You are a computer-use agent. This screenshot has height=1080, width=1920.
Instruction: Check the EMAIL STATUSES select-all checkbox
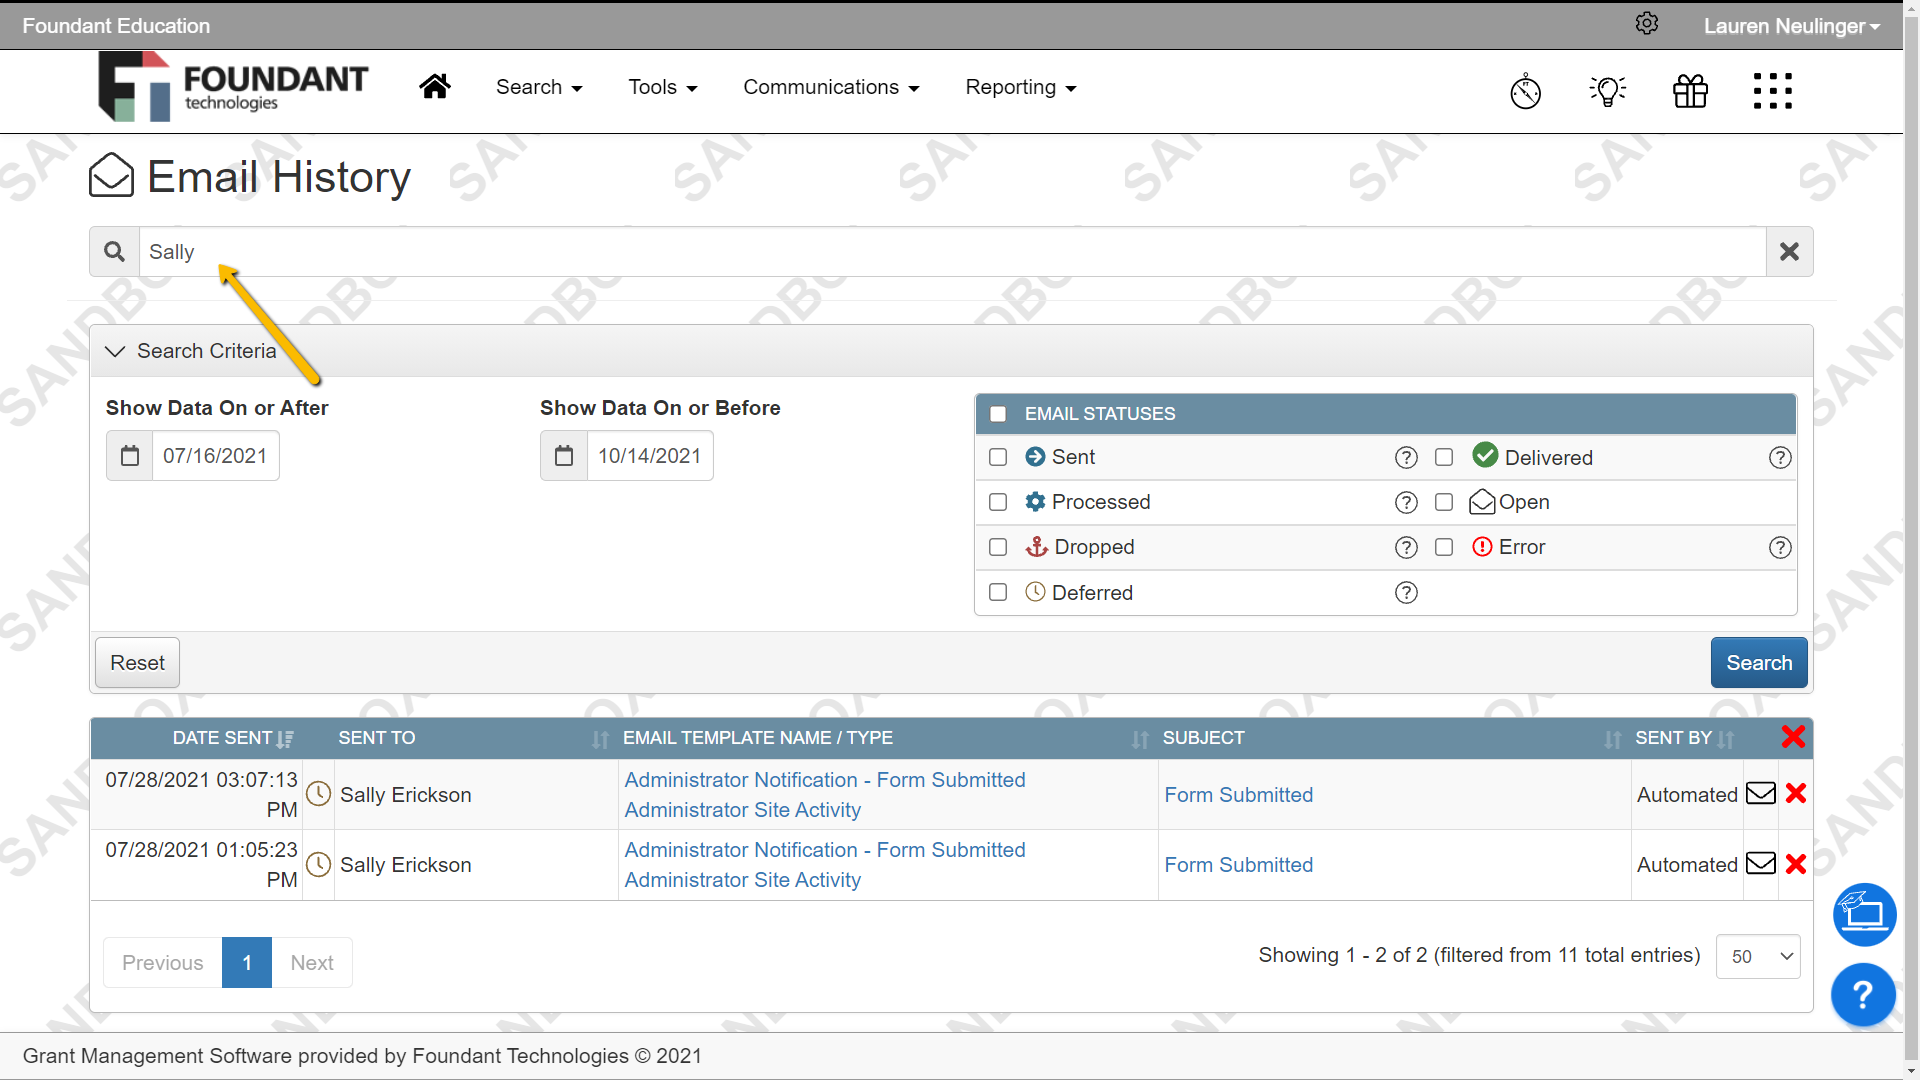(x=998, y=413)
